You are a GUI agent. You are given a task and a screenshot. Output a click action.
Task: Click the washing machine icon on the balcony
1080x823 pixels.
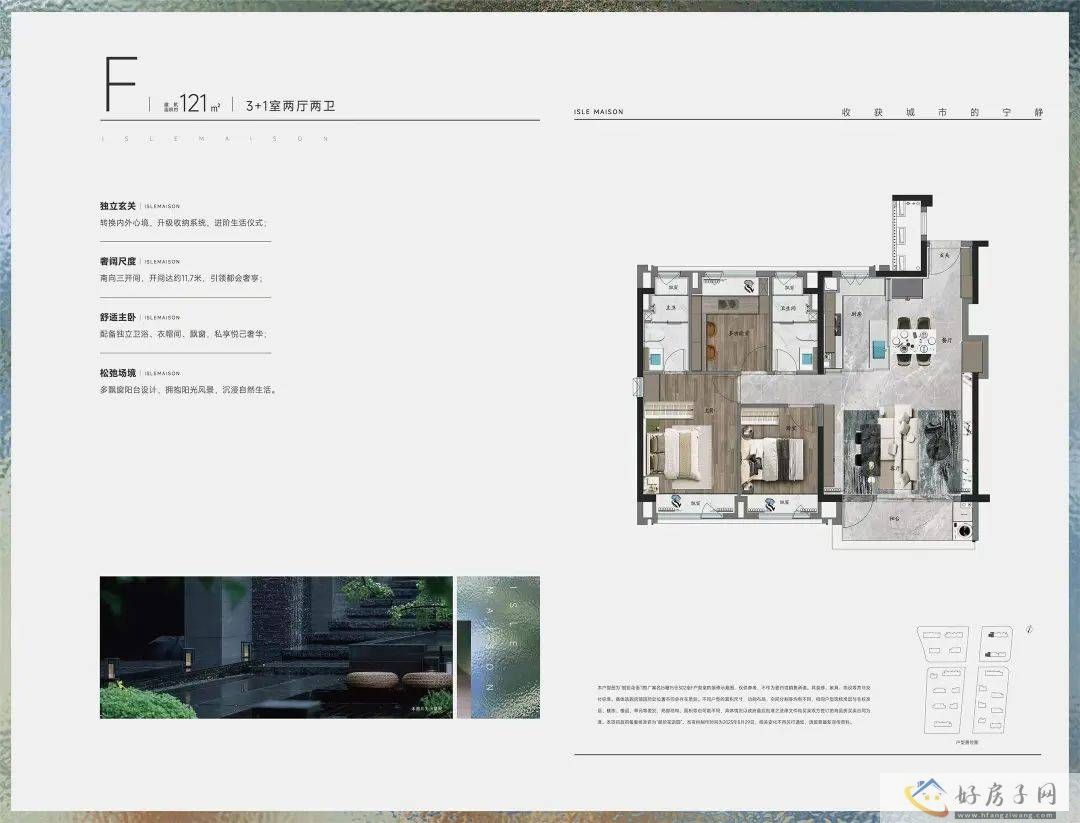[965, 530]
